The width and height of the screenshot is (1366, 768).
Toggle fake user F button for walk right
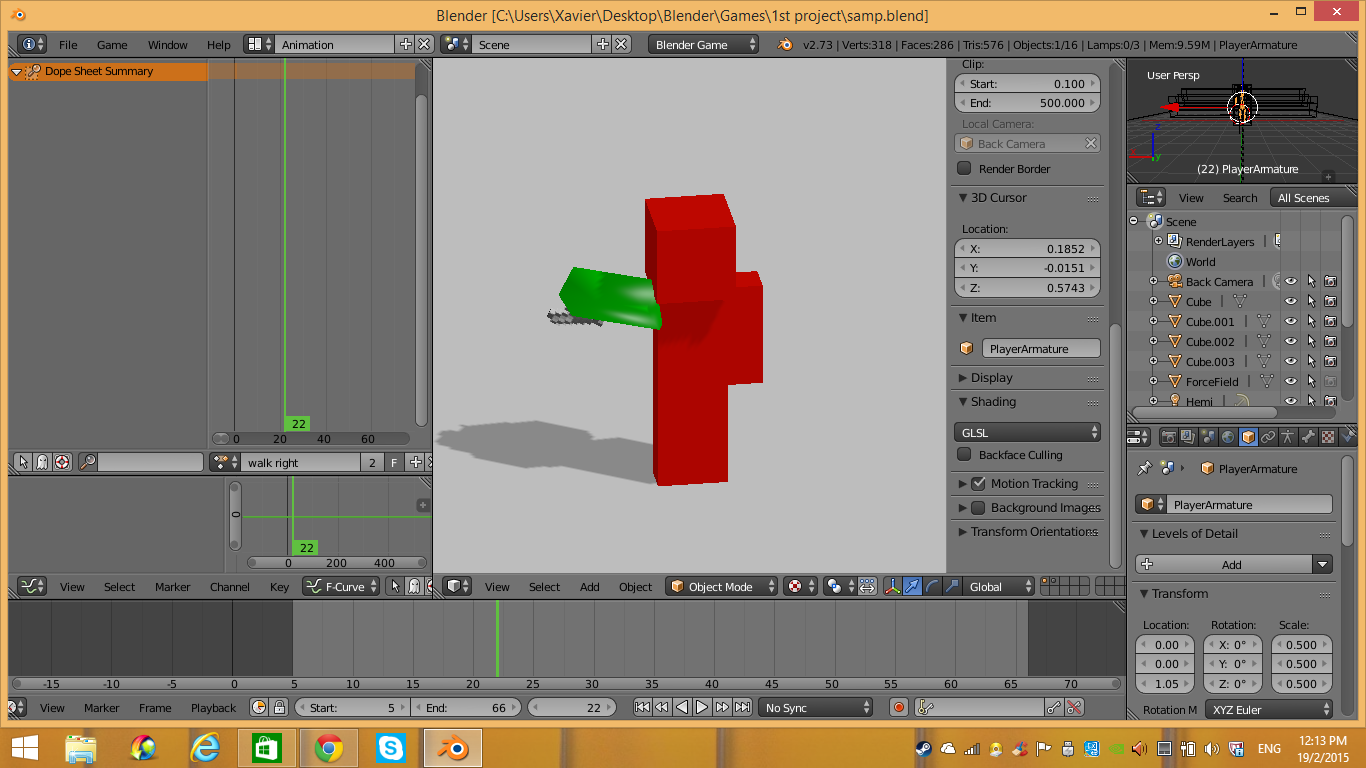[394, 462]
